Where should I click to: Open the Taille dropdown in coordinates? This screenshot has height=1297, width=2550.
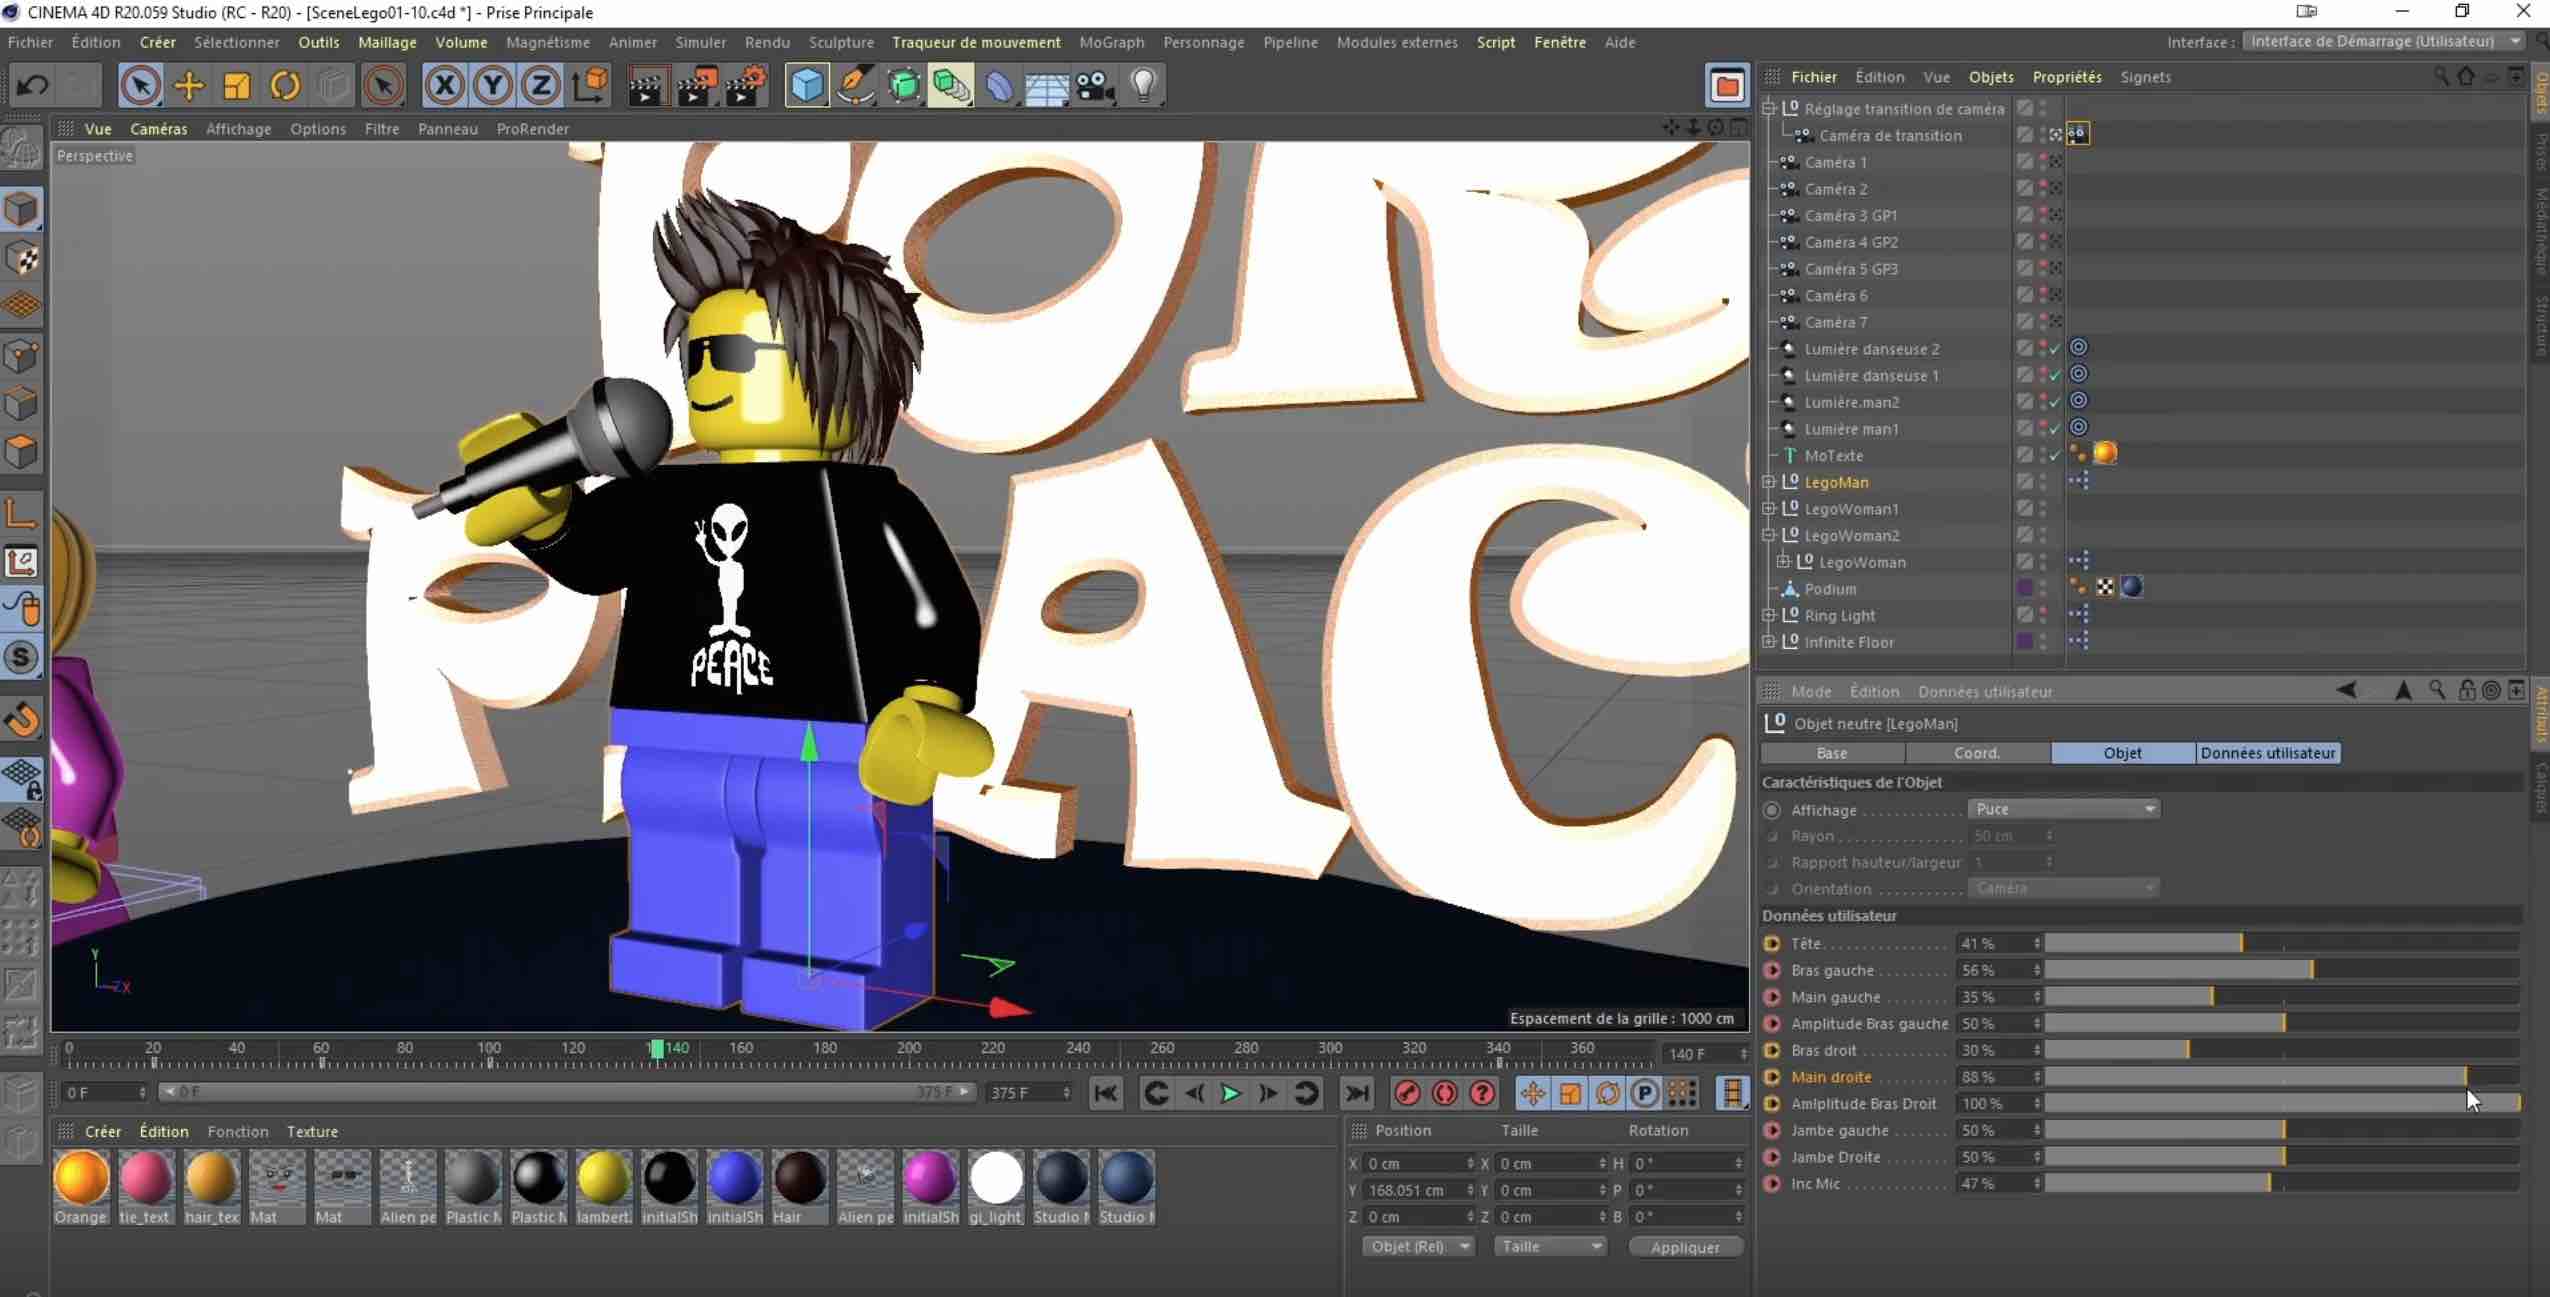1549,1246
